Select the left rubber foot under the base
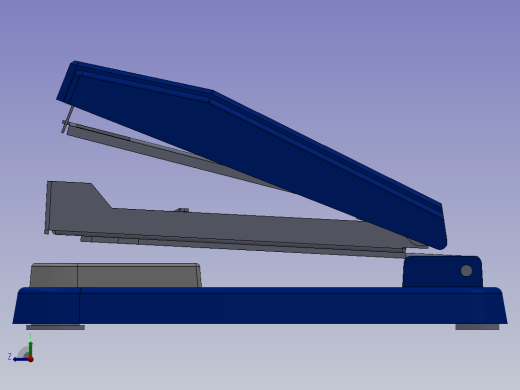The width and height of the screenshot is (520, 390). coord(55,327)
